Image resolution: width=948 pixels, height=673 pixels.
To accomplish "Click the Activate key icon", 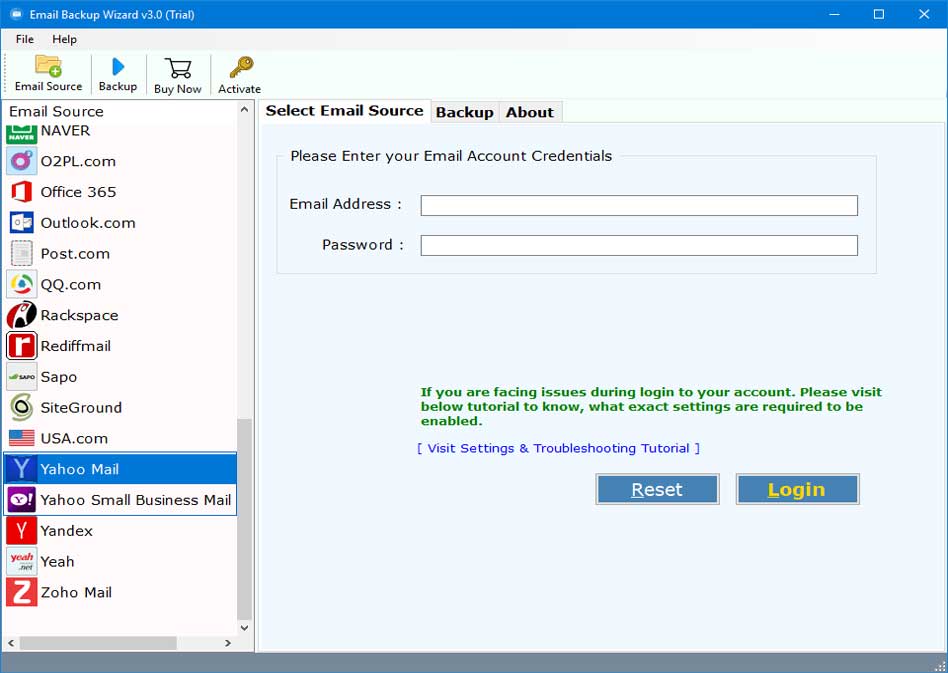I will click(241, 67).
